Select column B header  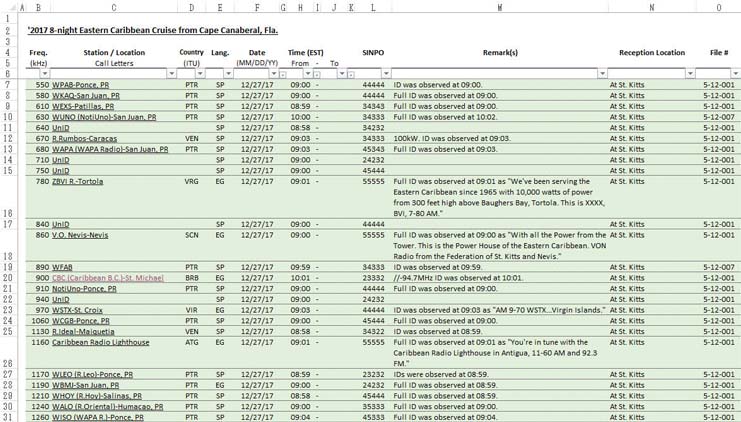coord(38,7)
